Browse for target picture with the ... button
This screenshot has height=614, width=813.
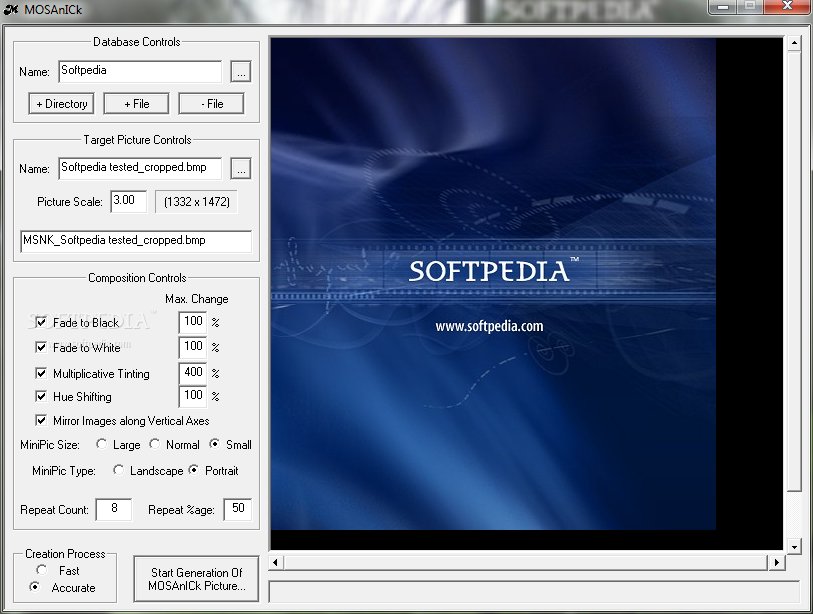pyautogui.click(x=241, y=169)
